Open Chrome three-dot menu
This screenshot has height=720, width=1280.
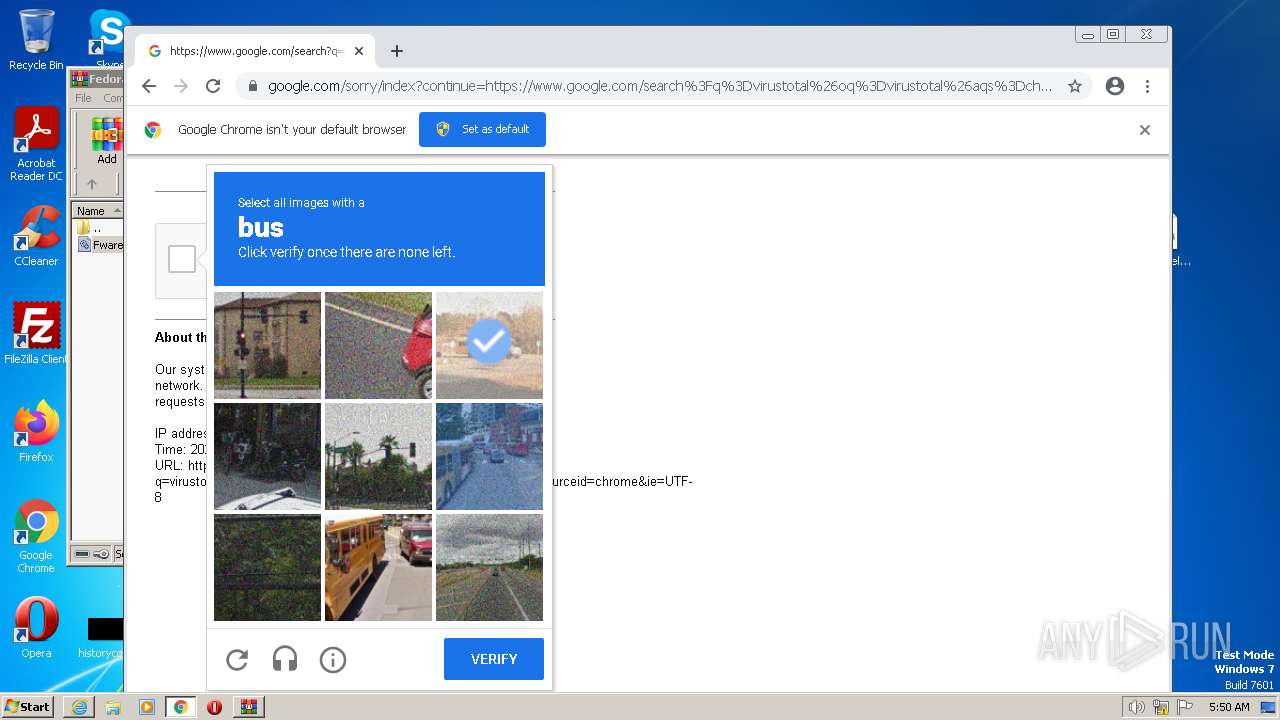click(x=1147, y=86)
